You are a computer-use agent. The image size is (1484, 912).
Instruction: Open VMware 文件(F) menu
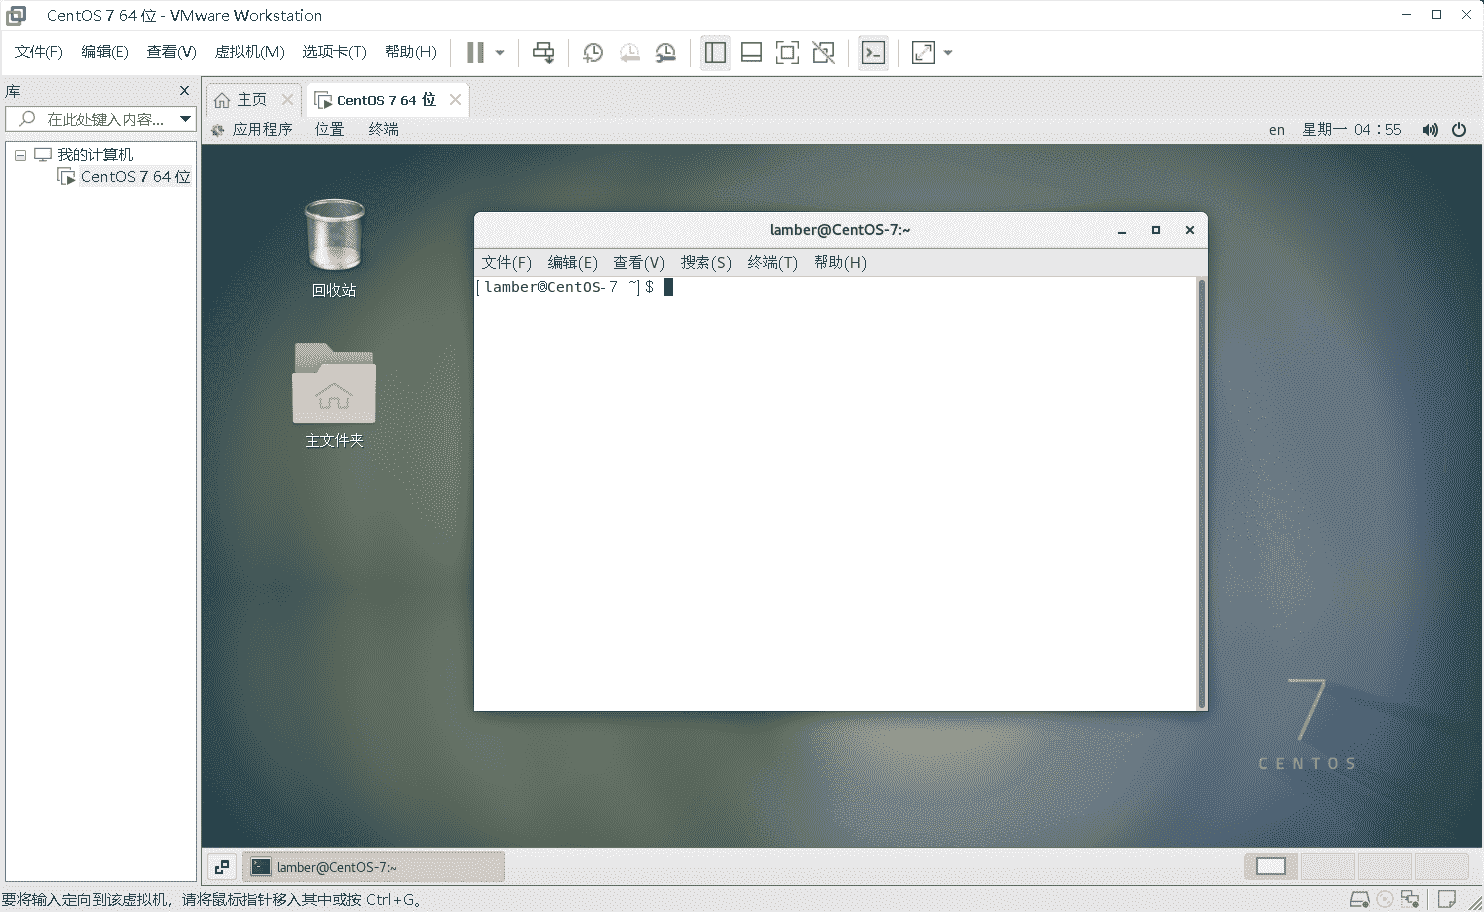tap(38, 52)
